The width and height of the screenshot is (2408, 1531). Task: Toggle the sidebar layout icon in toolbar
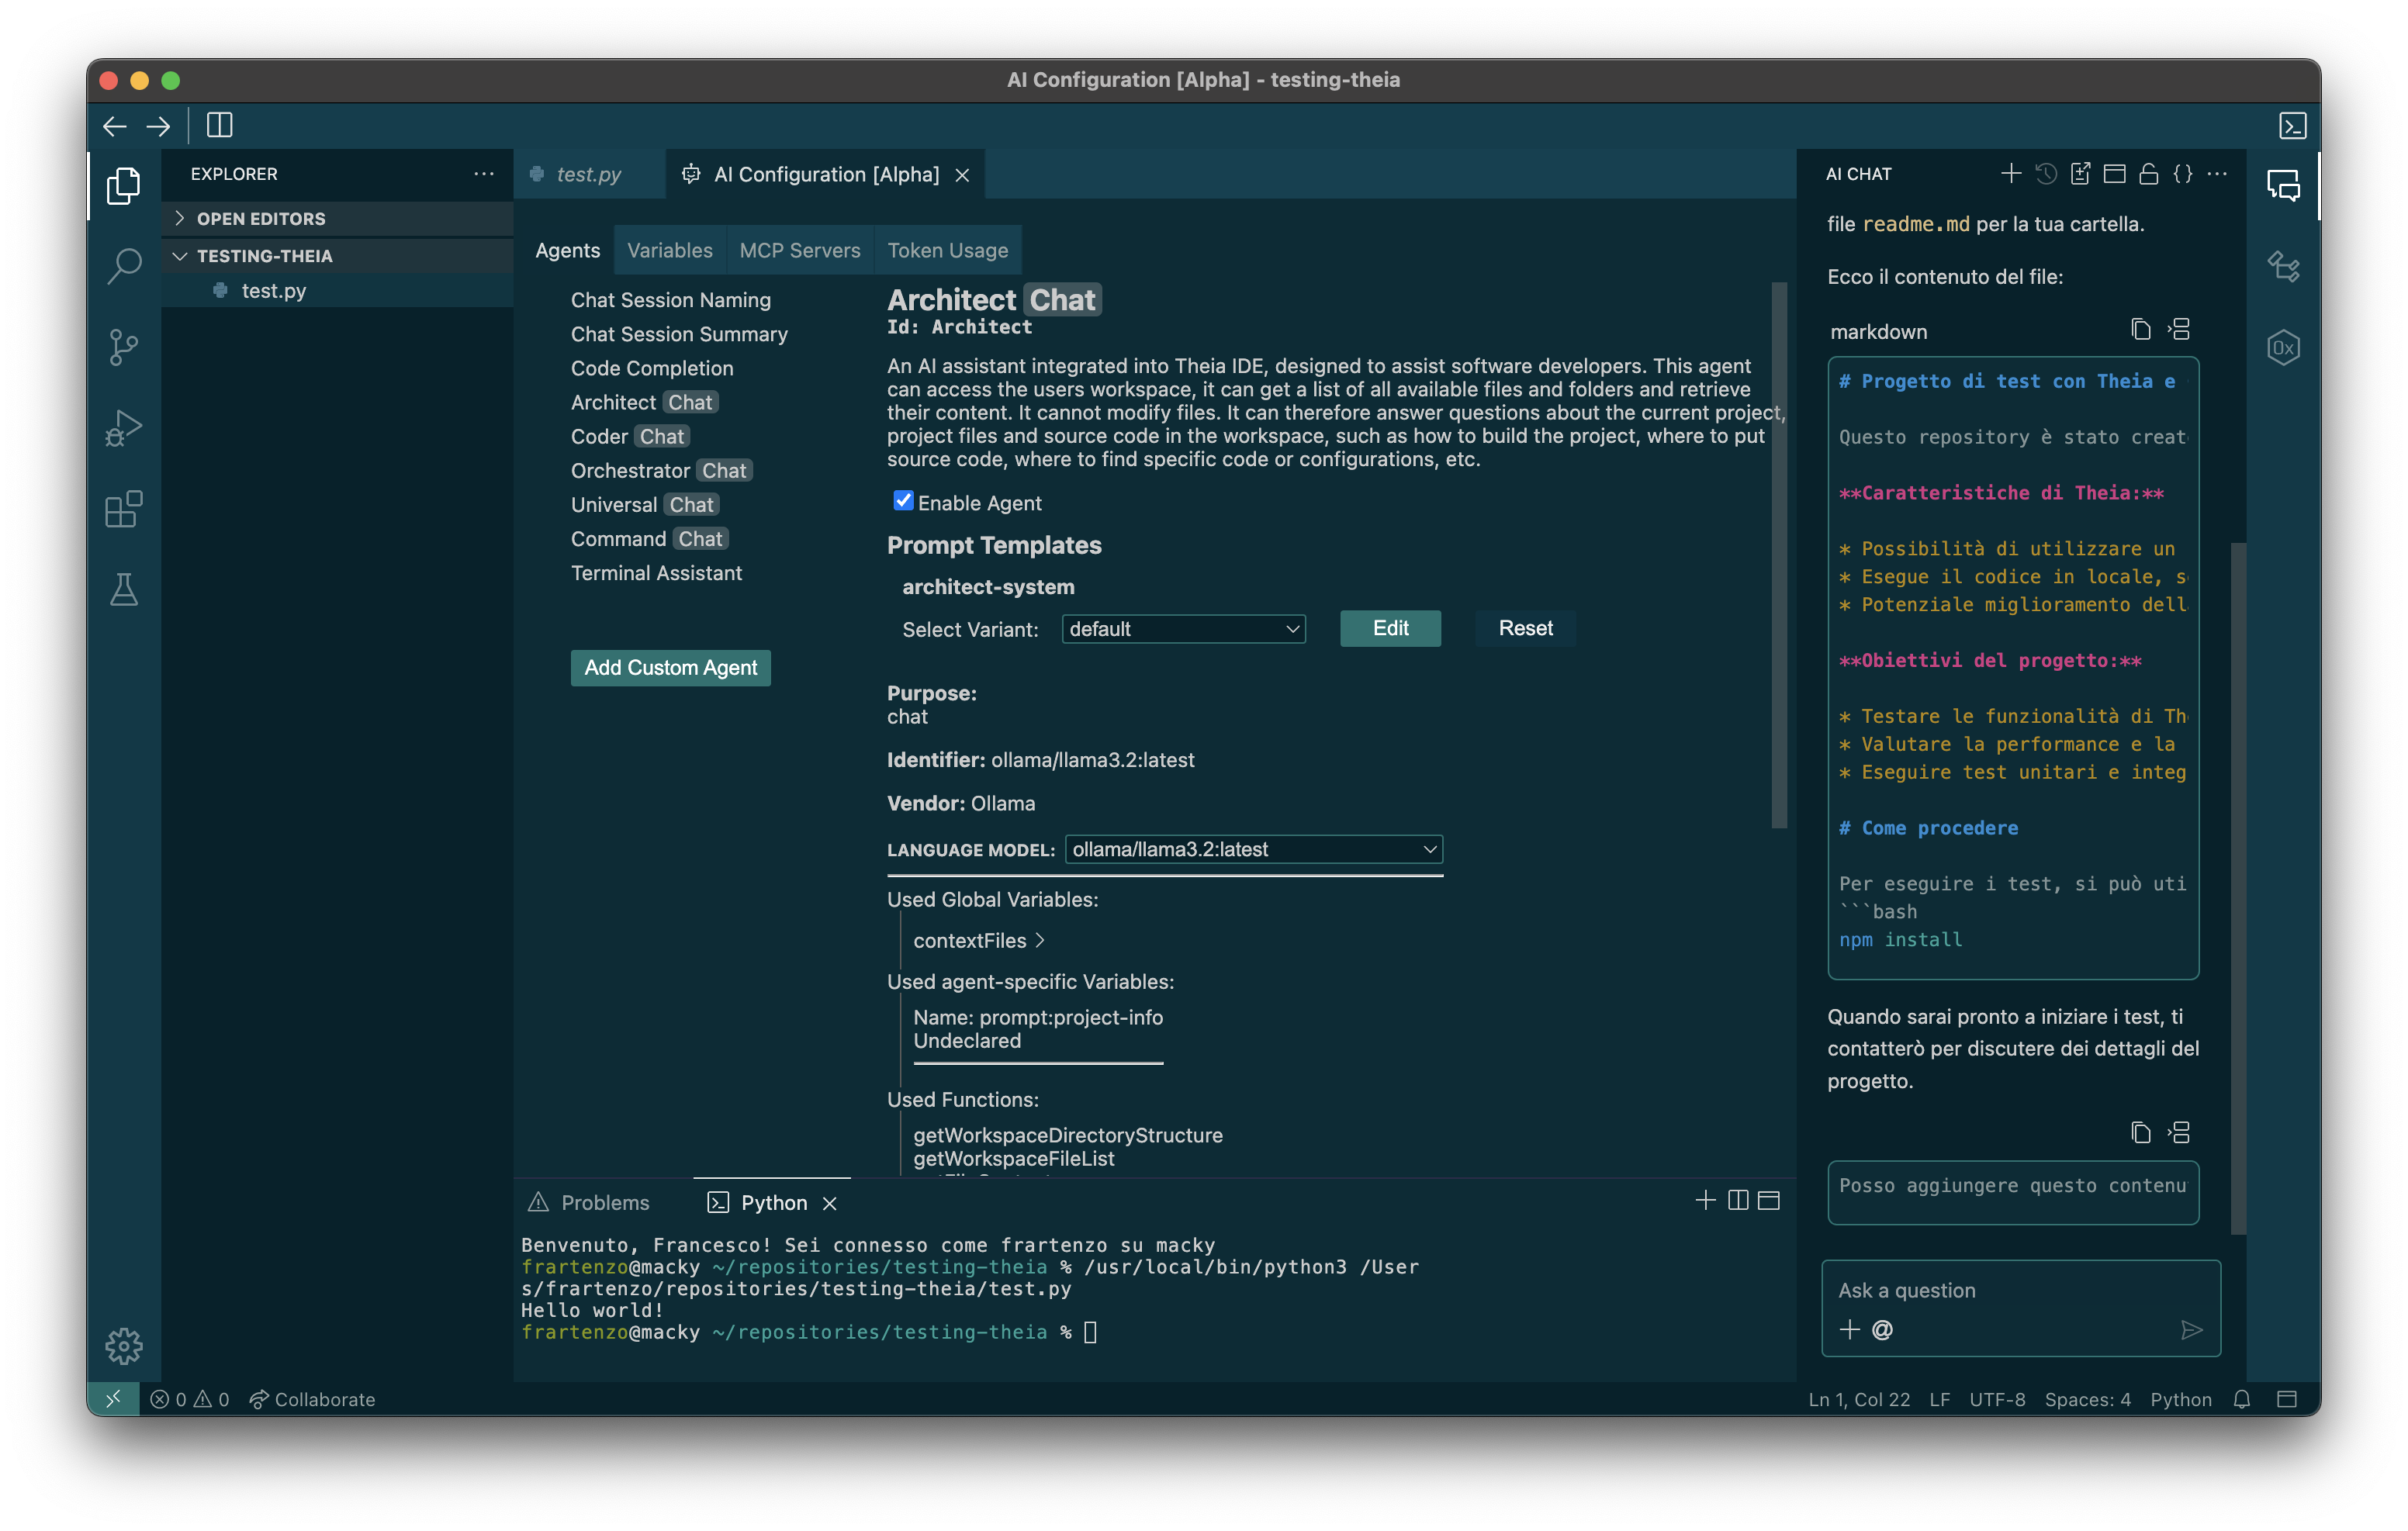coord(220,125)
